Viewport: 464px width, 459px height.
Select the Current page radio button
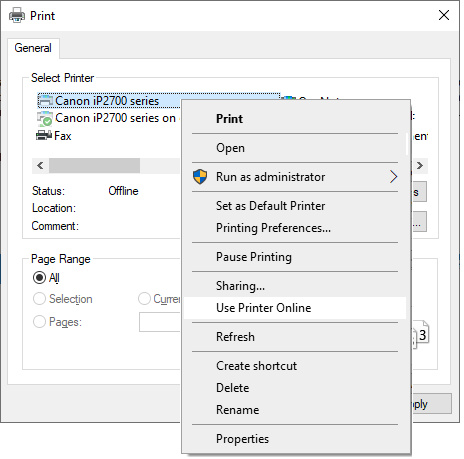tap(144, 299)
